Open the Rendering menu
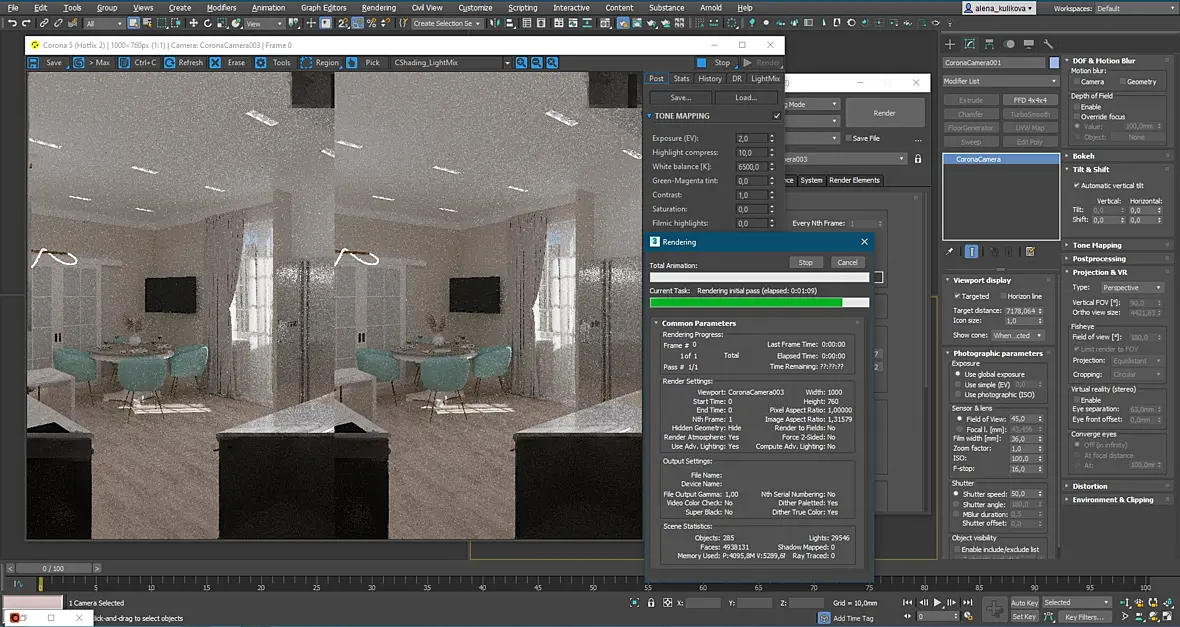Viewport: 1180px width, 627px height. [x=379, y=8]
